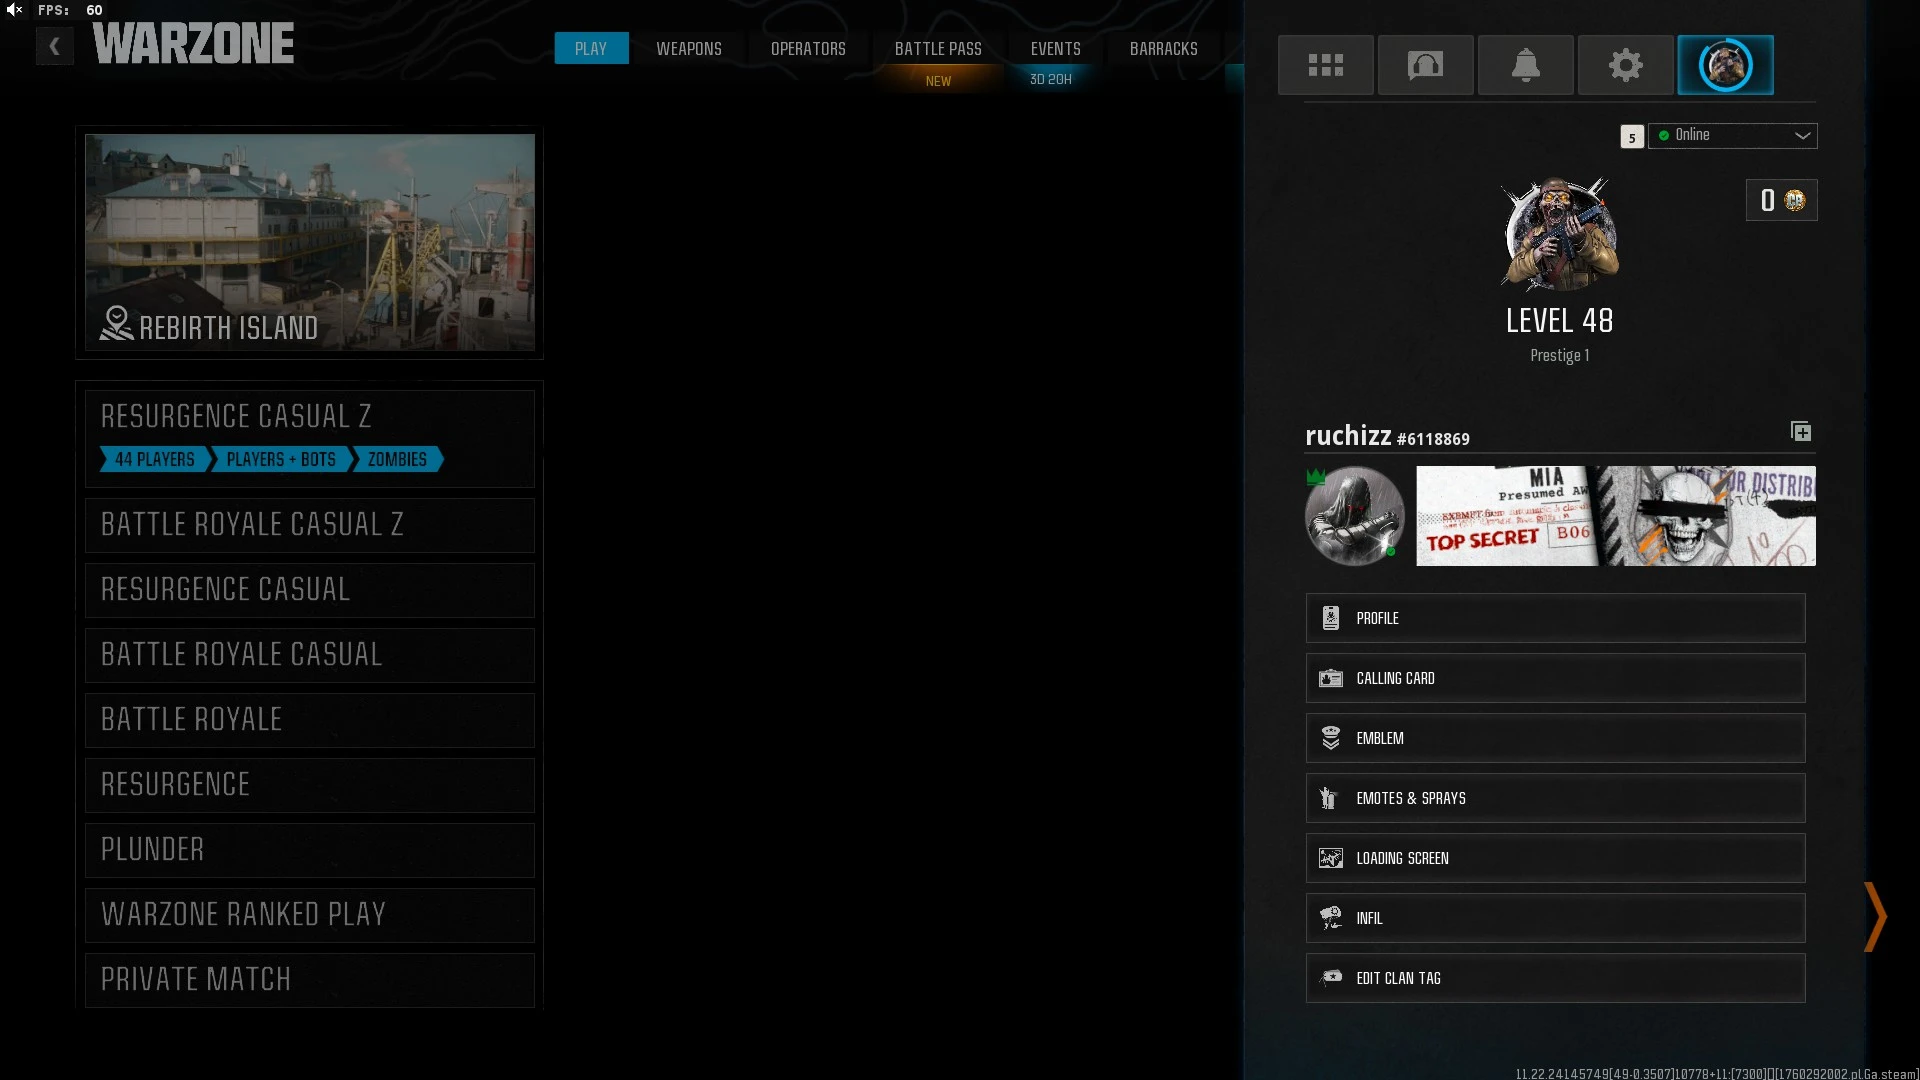
Task: Click the copy ID icon next to ruchizz
Action: click(1800, 431)
